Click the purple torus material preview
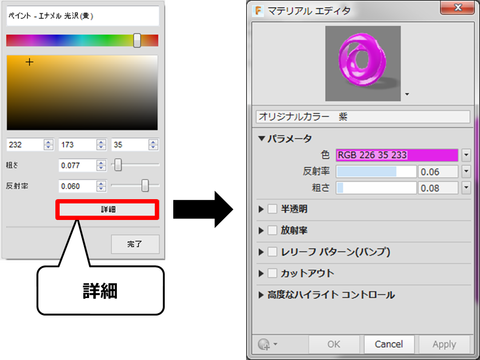The height and width of the screenshot is (360, 480). point(363,63)
